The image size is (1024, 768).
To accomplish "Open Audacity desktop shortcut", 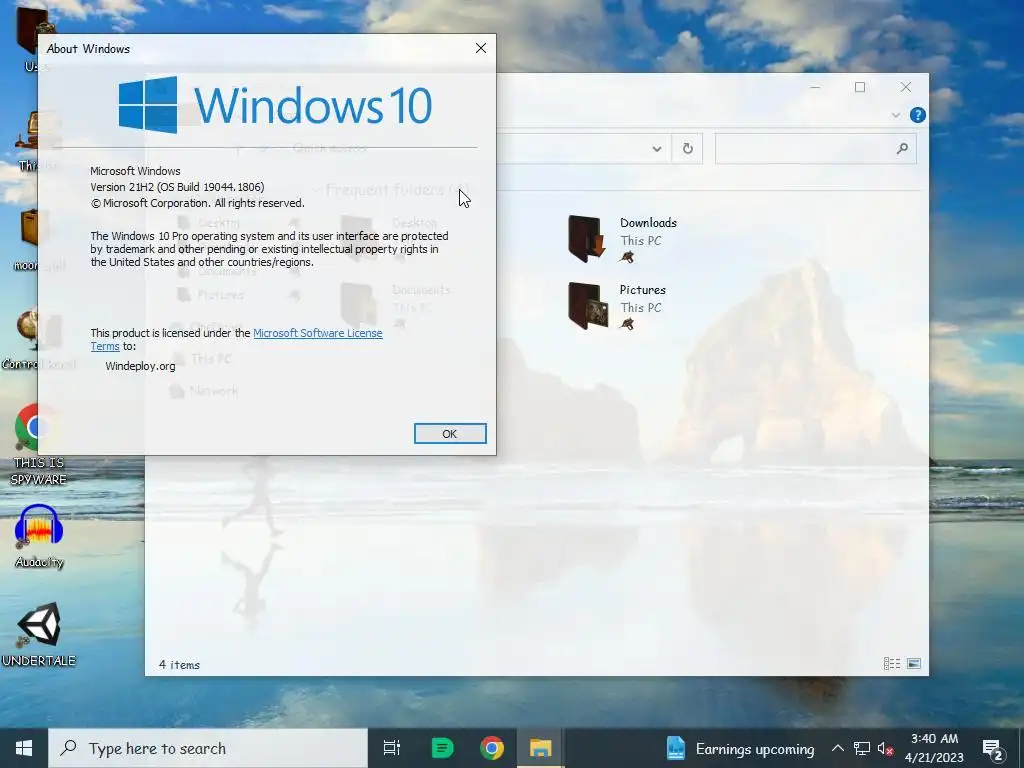I will (x=39, y=536).
